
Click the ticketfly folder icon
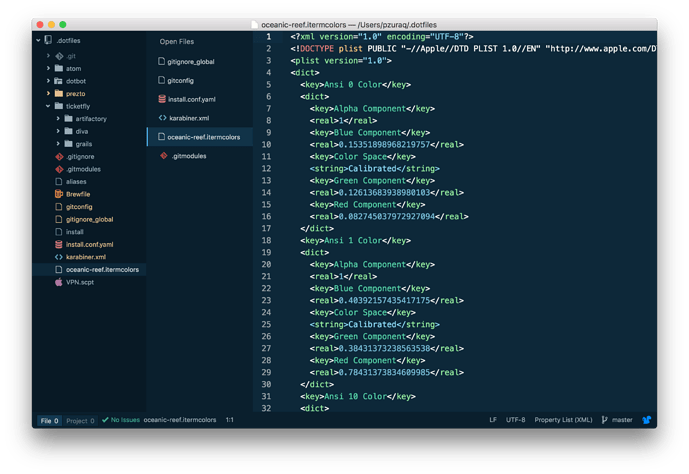(59, 106)
